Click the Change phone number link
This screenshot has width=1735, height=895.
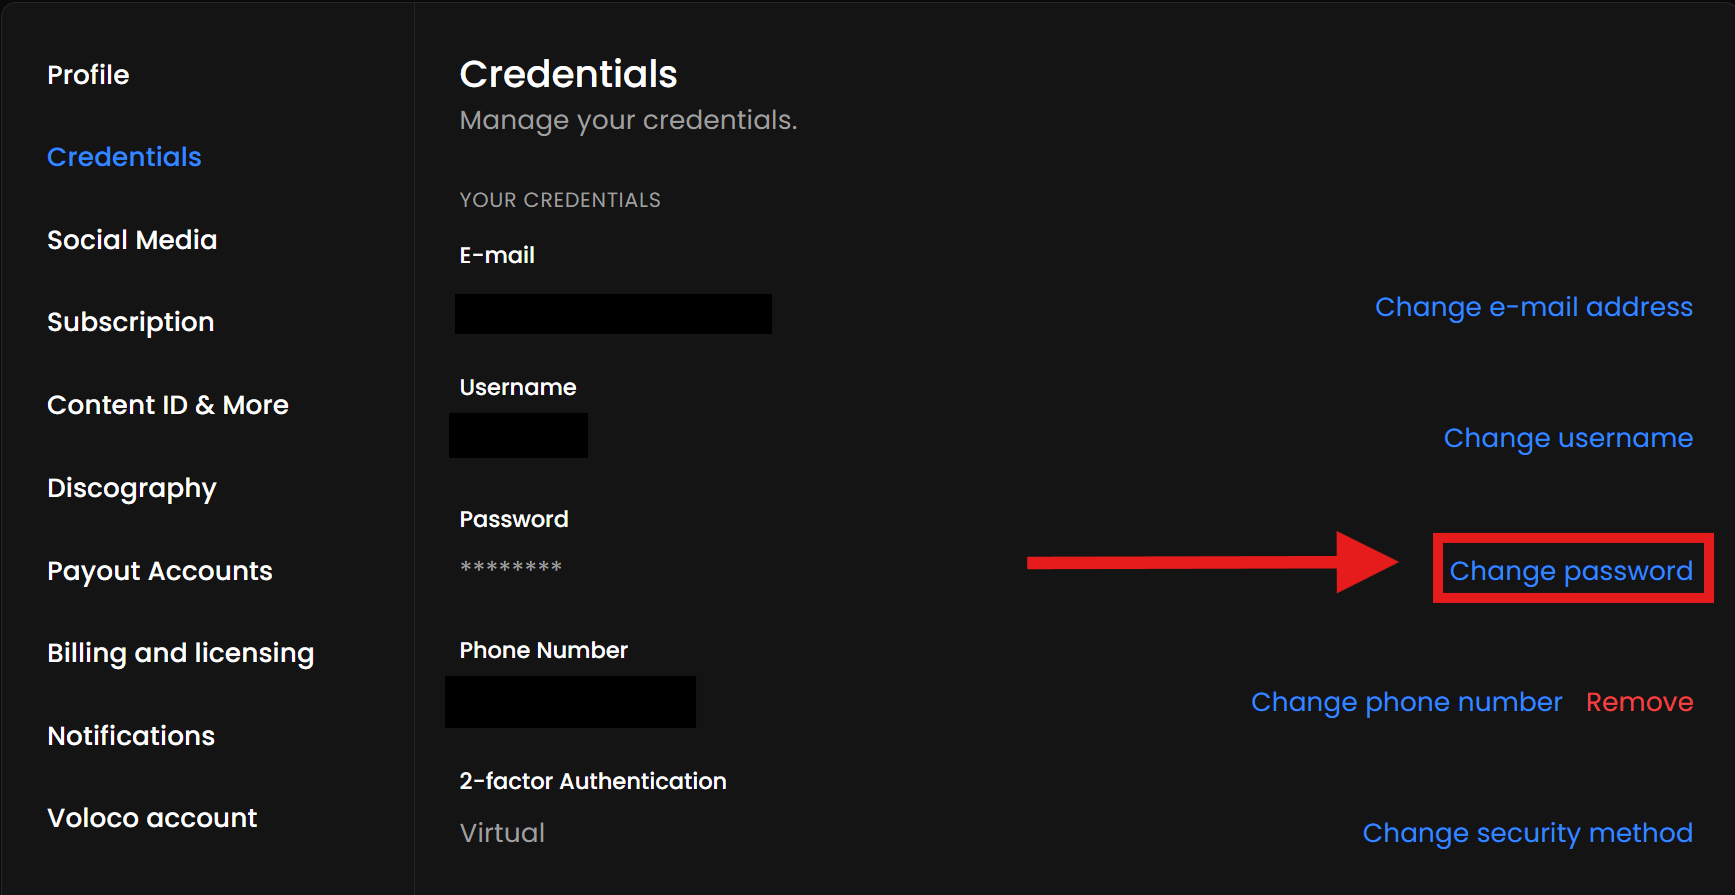1406,702
